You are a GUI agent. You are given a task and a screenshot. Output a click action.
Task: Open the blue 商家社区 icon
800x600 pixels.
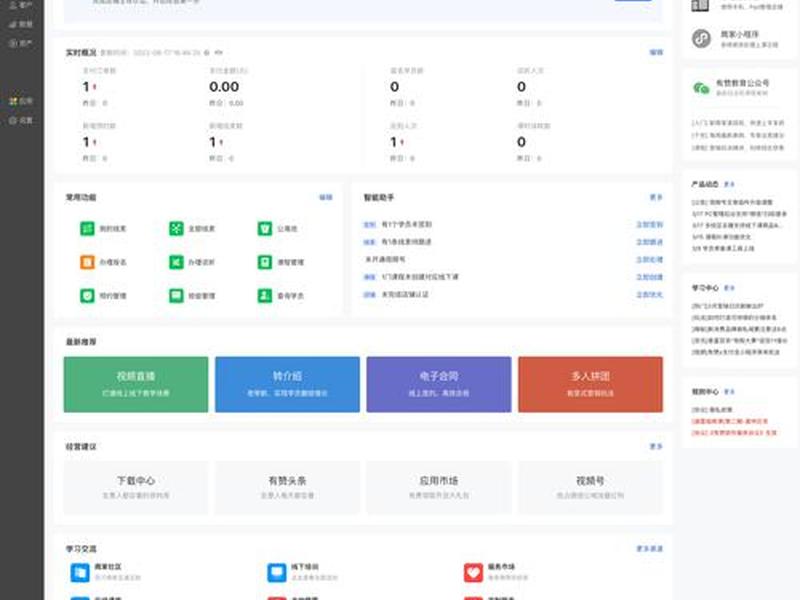pyautogui.click(x=80, y=572)
